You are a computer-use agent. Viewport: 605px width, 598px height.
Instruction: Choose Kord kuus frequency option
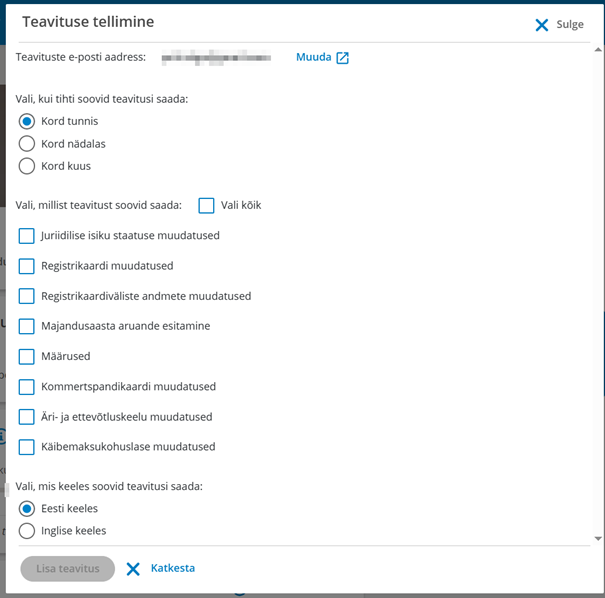coord(27,166)
